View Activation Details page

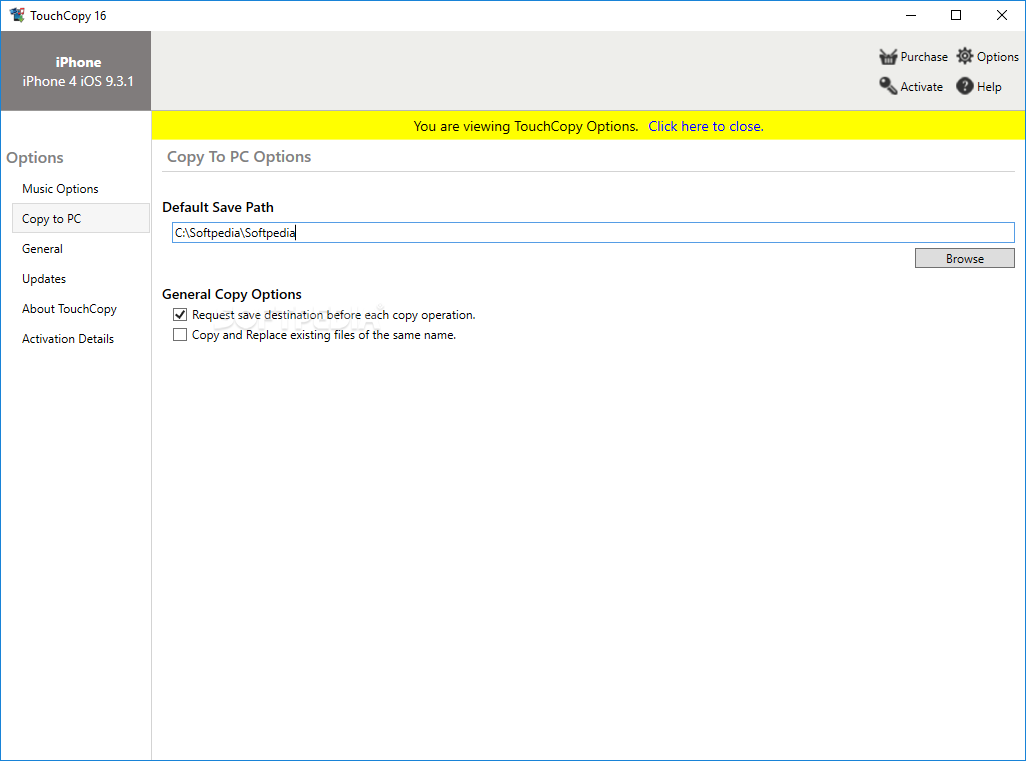[x=68, y=339]
